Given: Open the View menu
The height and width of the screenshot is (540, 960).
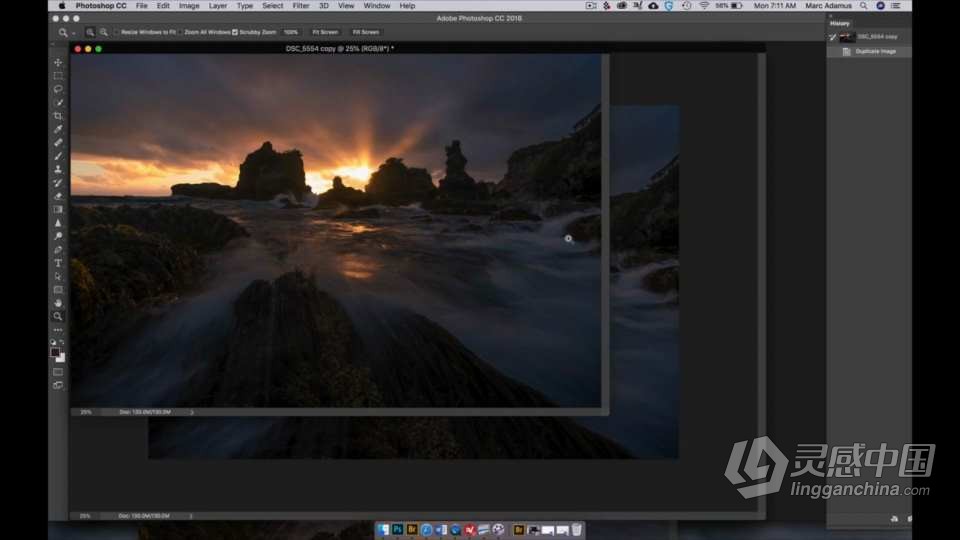Looking at the screenshot, I should coord(346,6).
